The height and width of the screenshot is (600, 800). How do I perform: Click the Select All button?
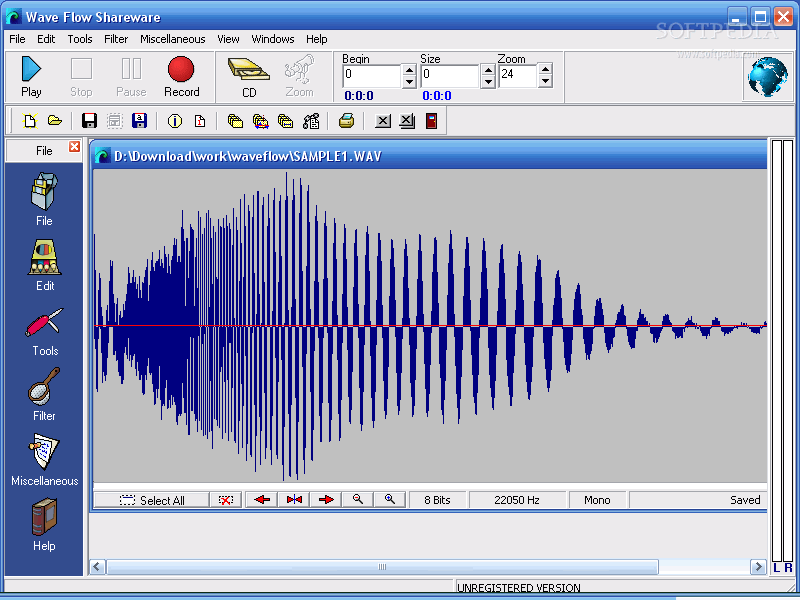152,500
